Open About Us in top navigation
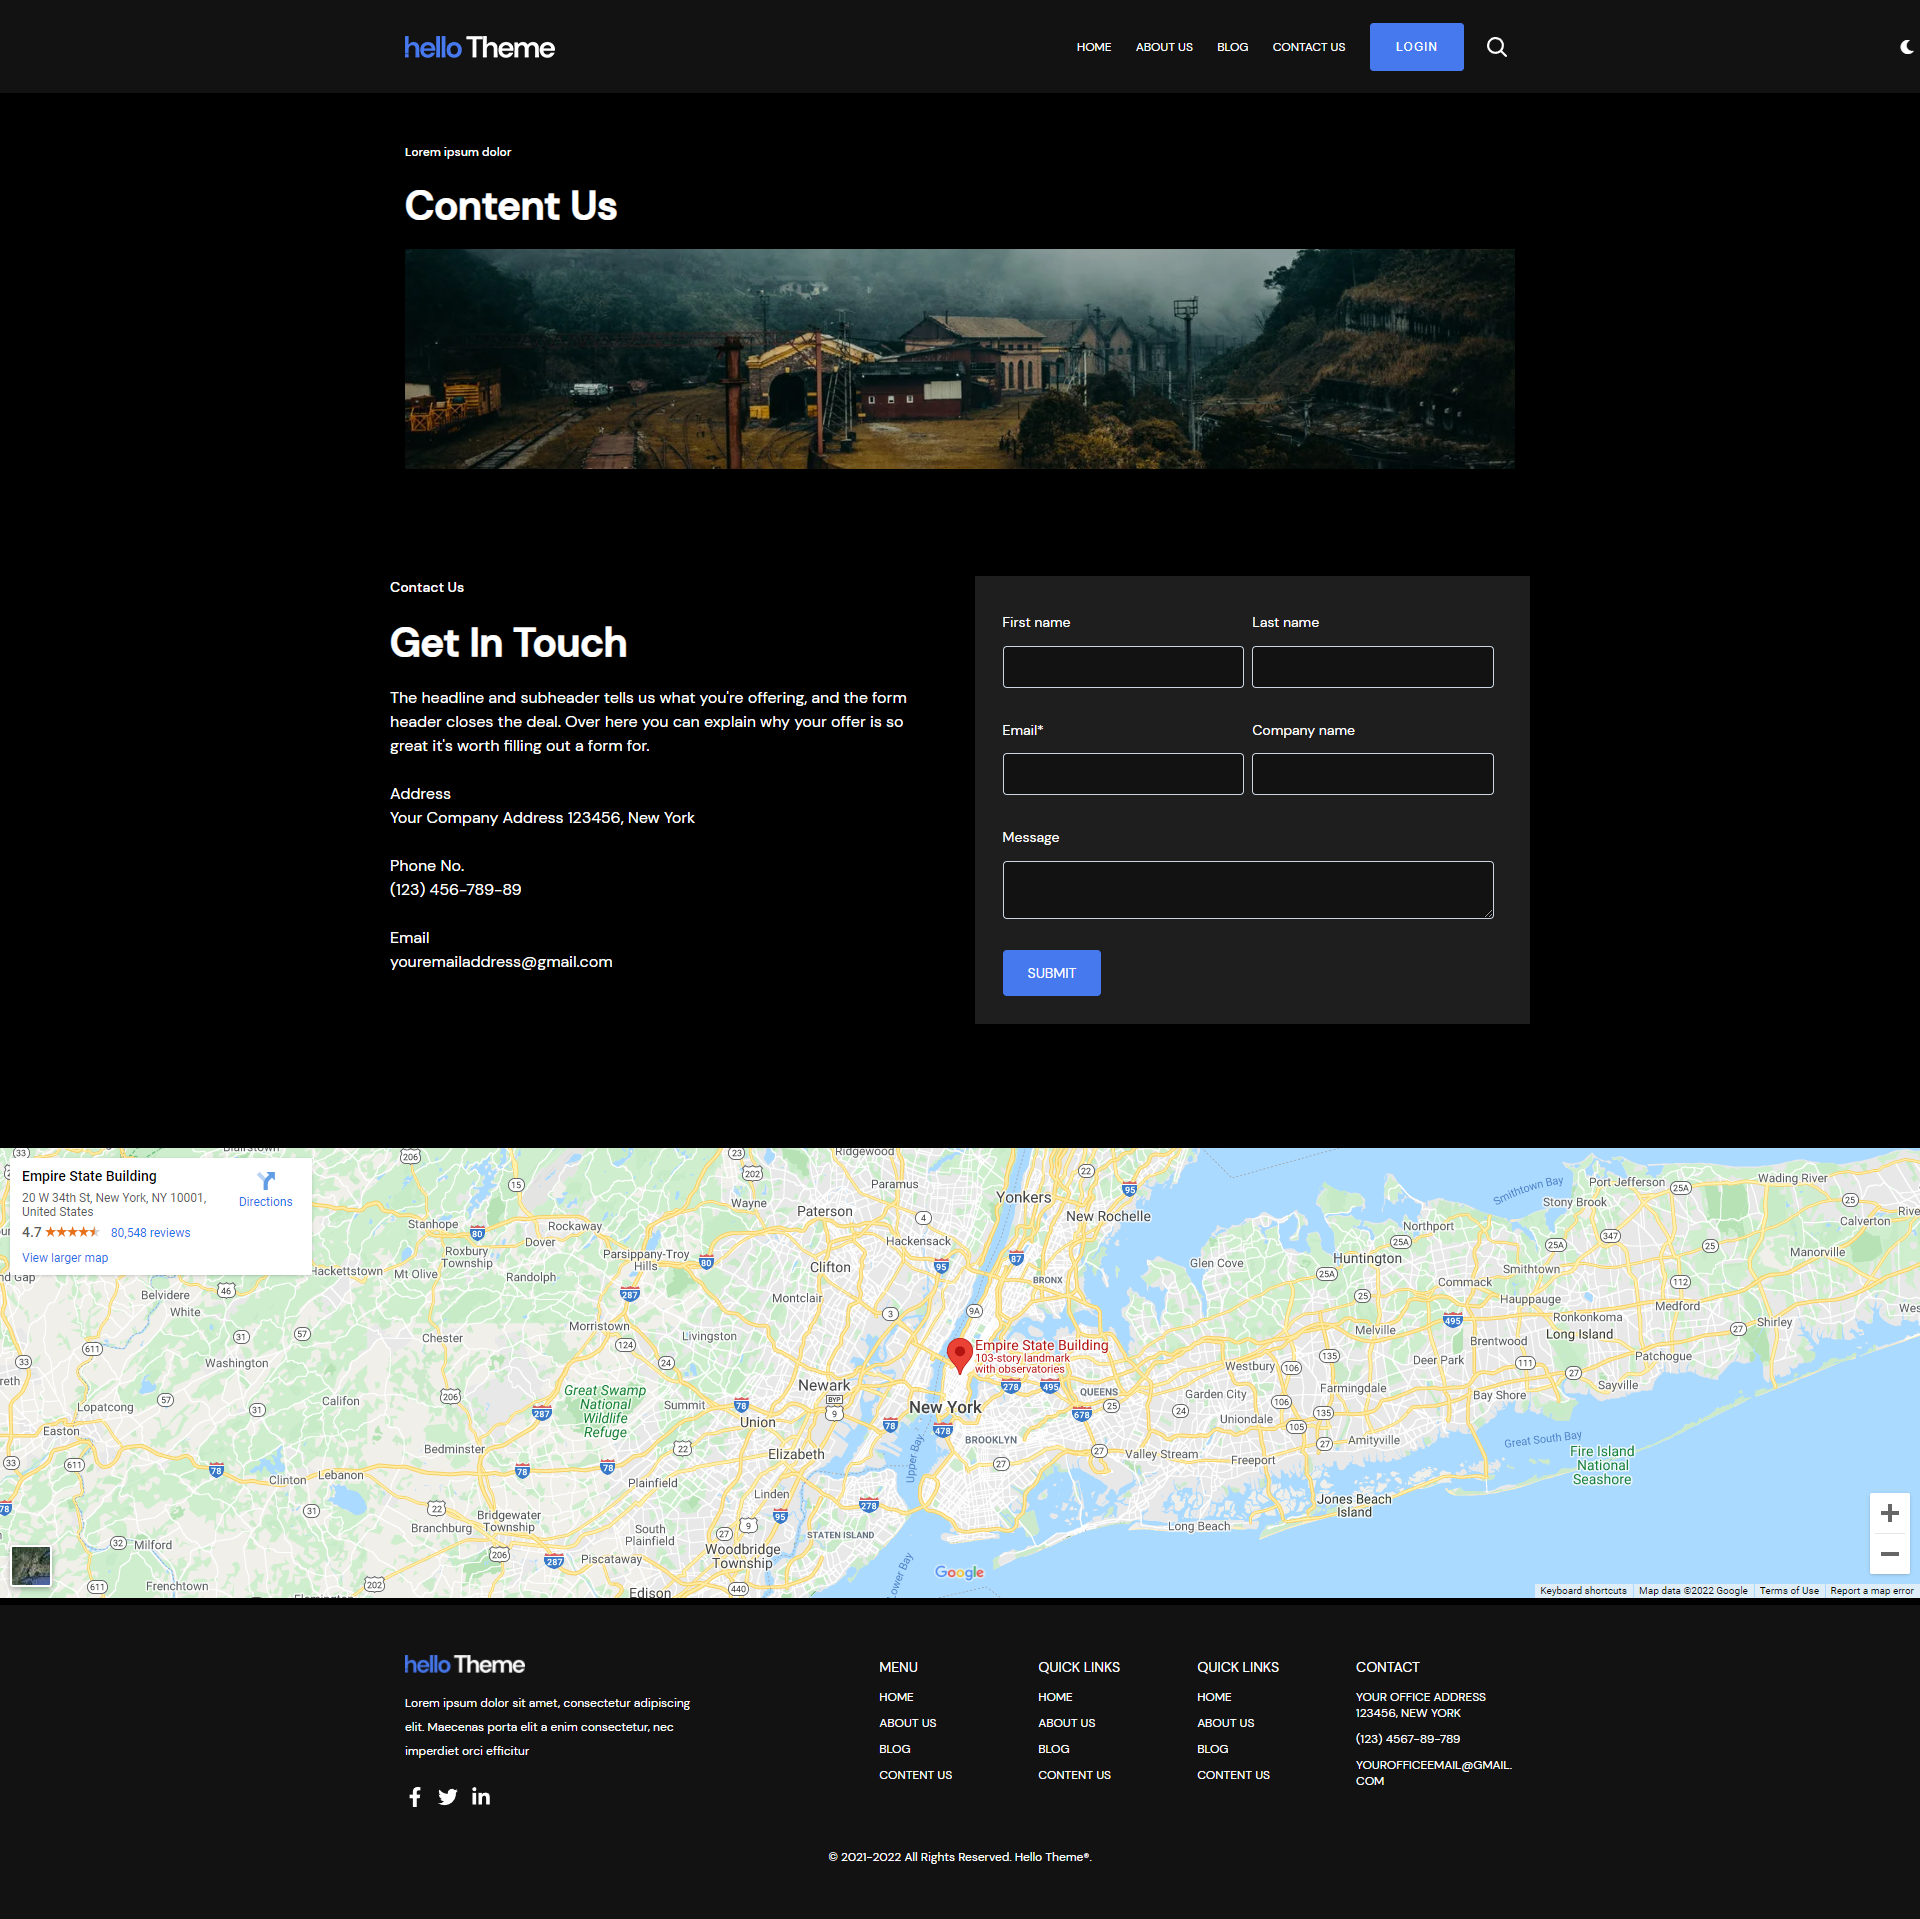Image resolution: width=1920 pixels, height=1919 pixels. (1164, 47)
